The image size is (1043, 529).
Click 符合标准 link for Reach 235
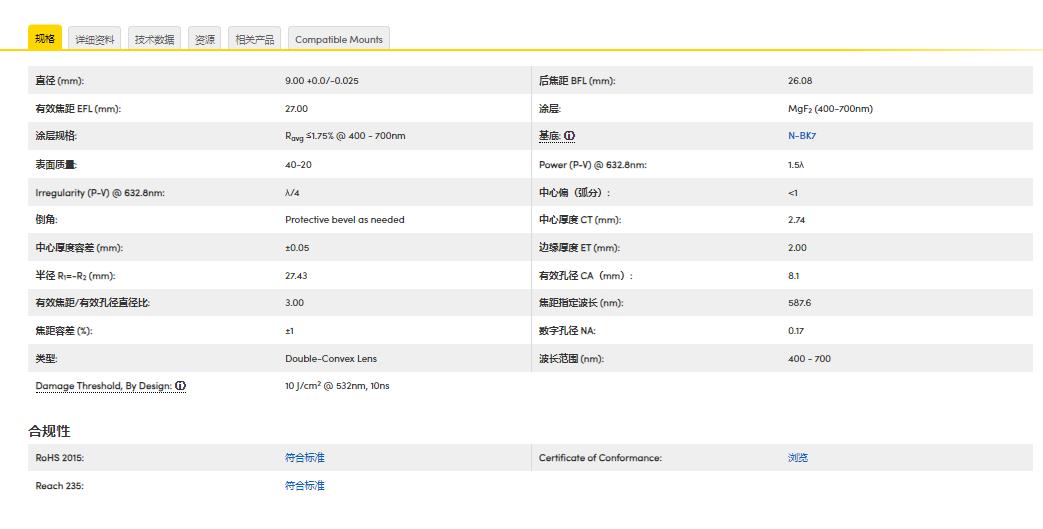coord(305,486)
